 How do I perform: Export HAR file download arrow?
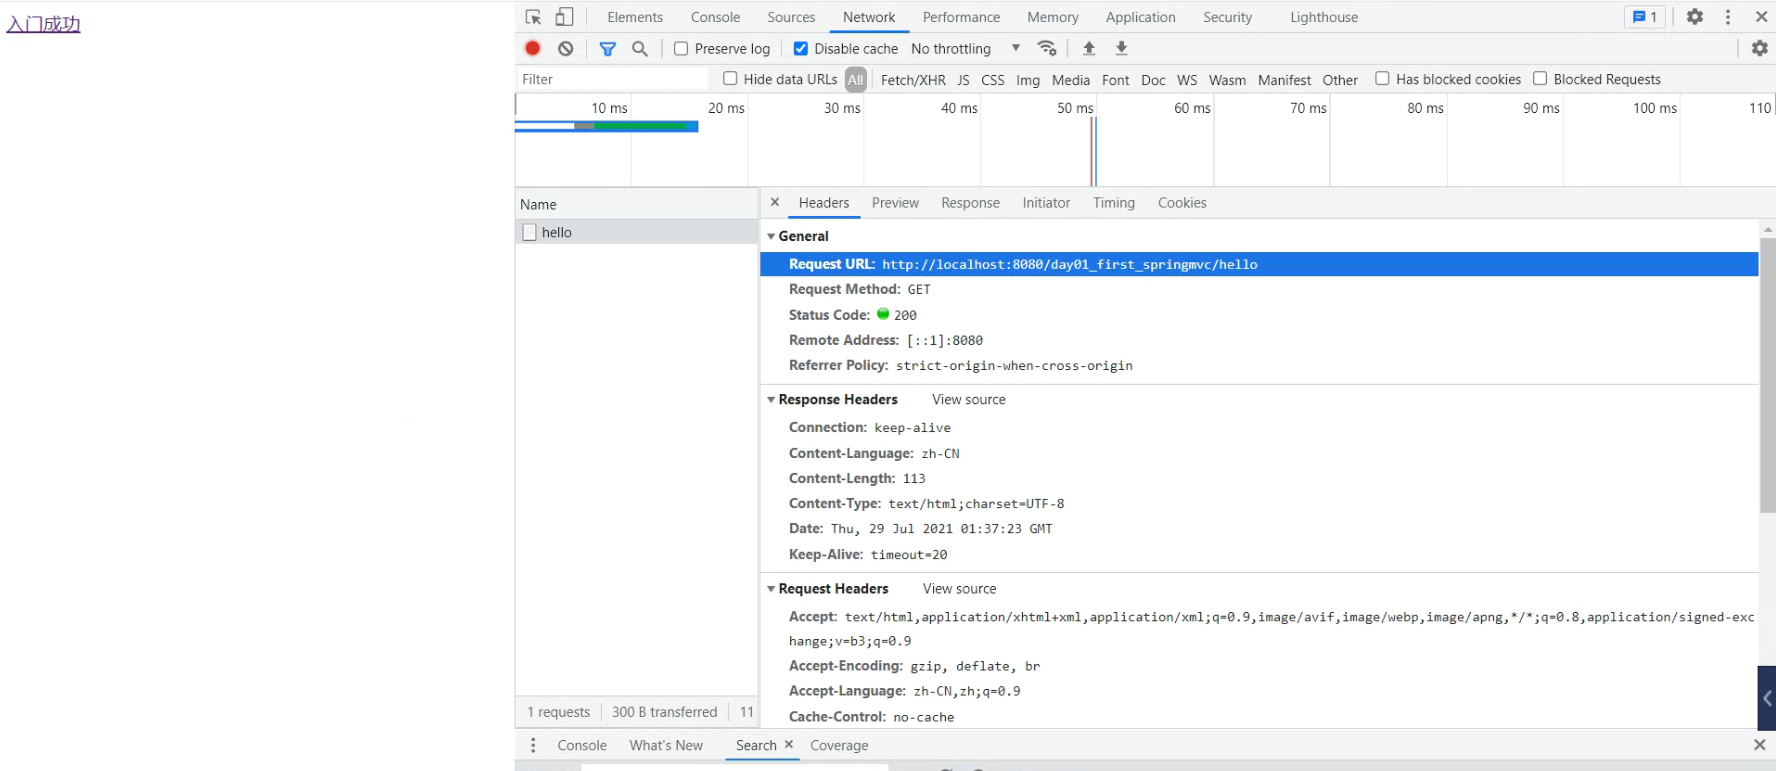coord(1122,48)
